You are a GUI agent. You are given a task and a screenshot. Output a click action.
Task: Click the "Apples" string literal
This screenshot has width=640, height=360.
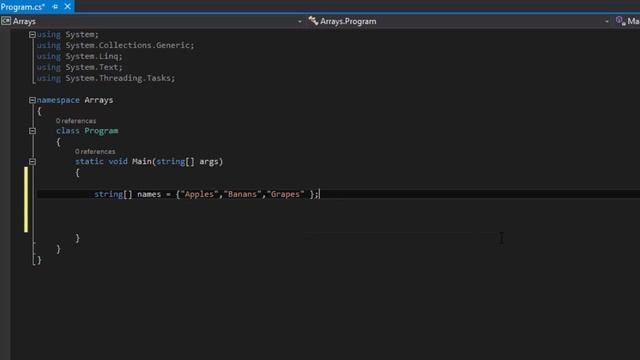(x=199, y=194)
